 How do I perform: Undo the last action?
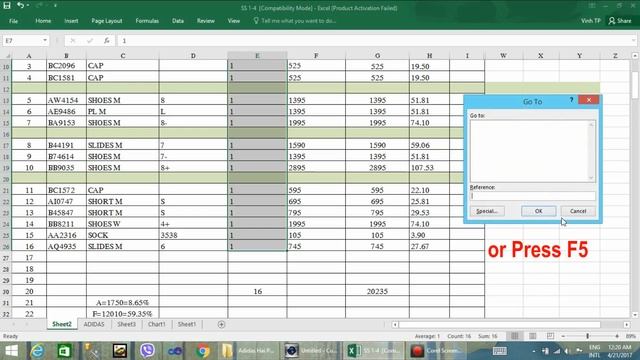coord(20,6)
